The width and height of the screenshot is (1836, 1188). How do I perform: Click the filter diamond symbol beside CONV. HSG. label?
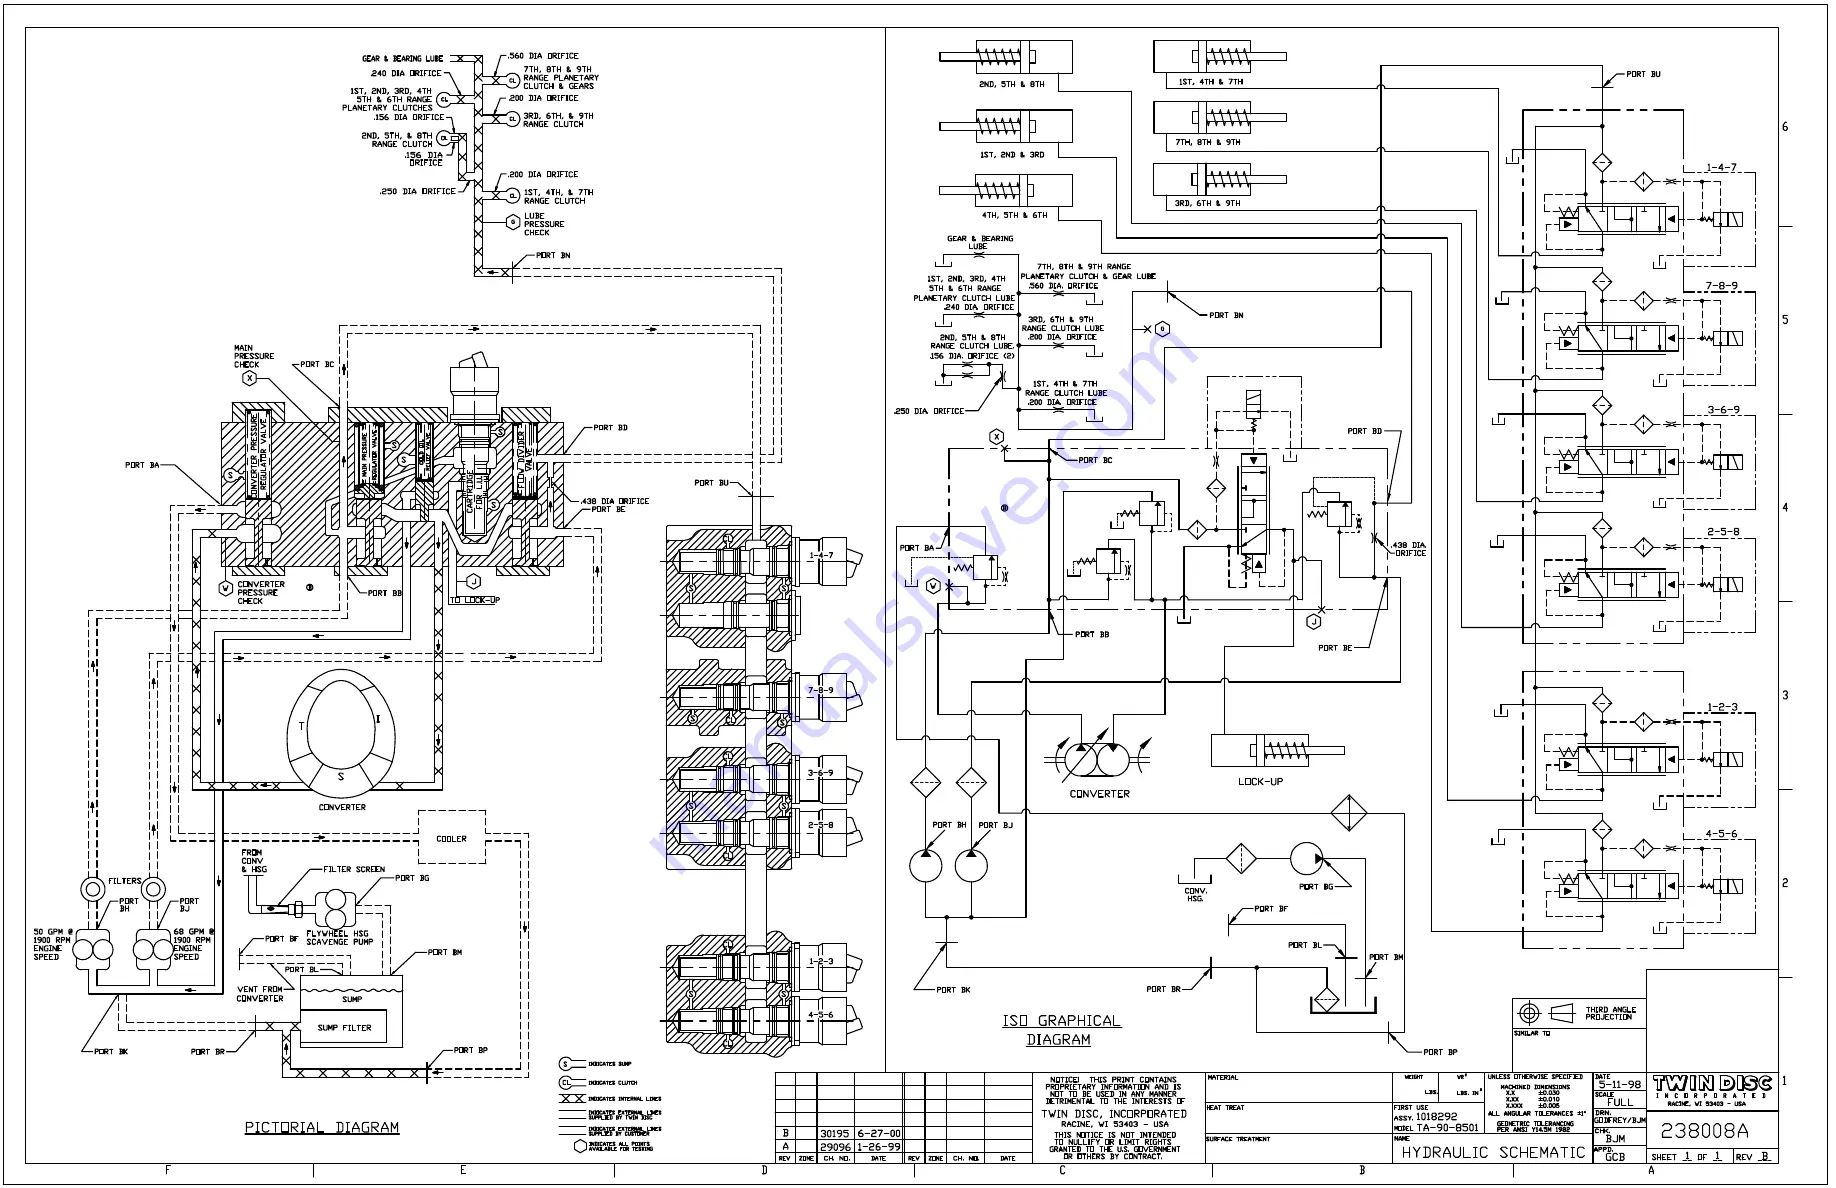pos(1241,858)
